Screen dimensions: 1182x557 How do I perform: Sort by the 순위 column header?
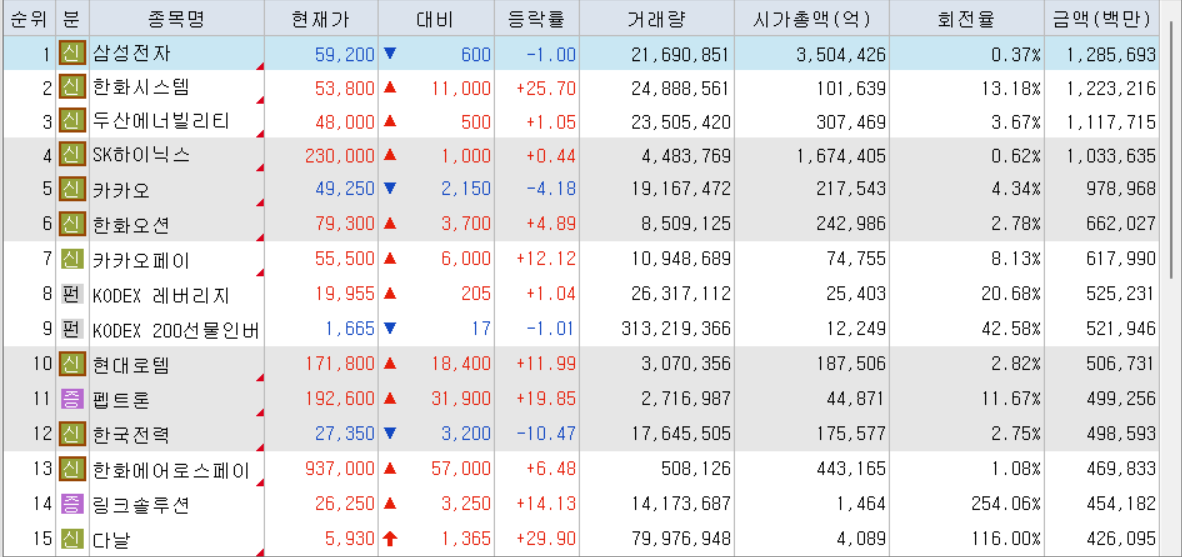(28, 19)
